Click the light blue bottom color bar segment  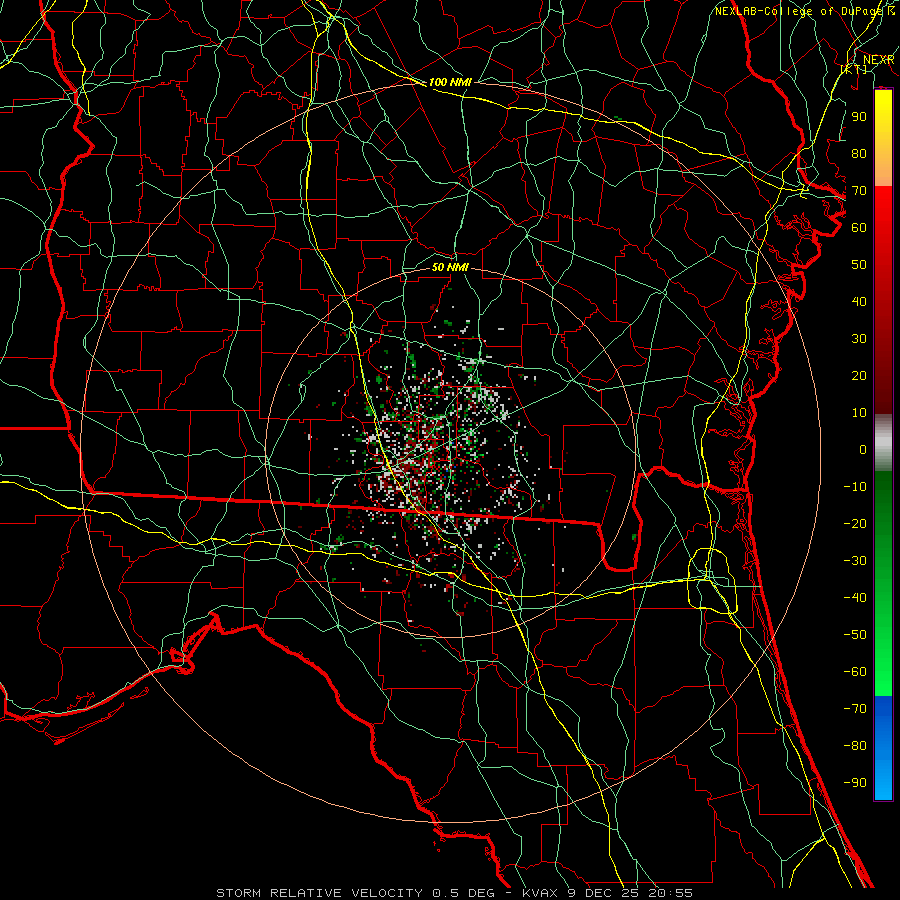[883, 778]
